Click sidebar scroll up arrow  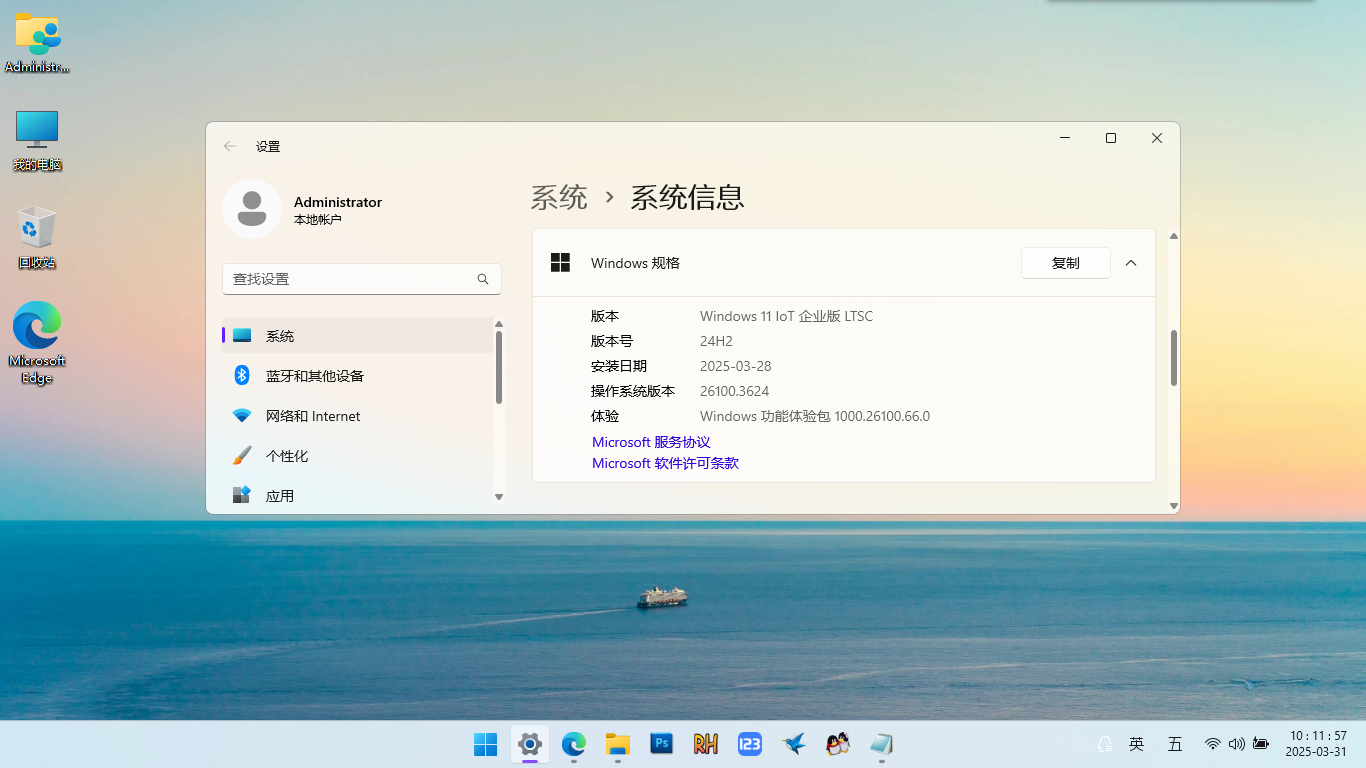point(499,324)
